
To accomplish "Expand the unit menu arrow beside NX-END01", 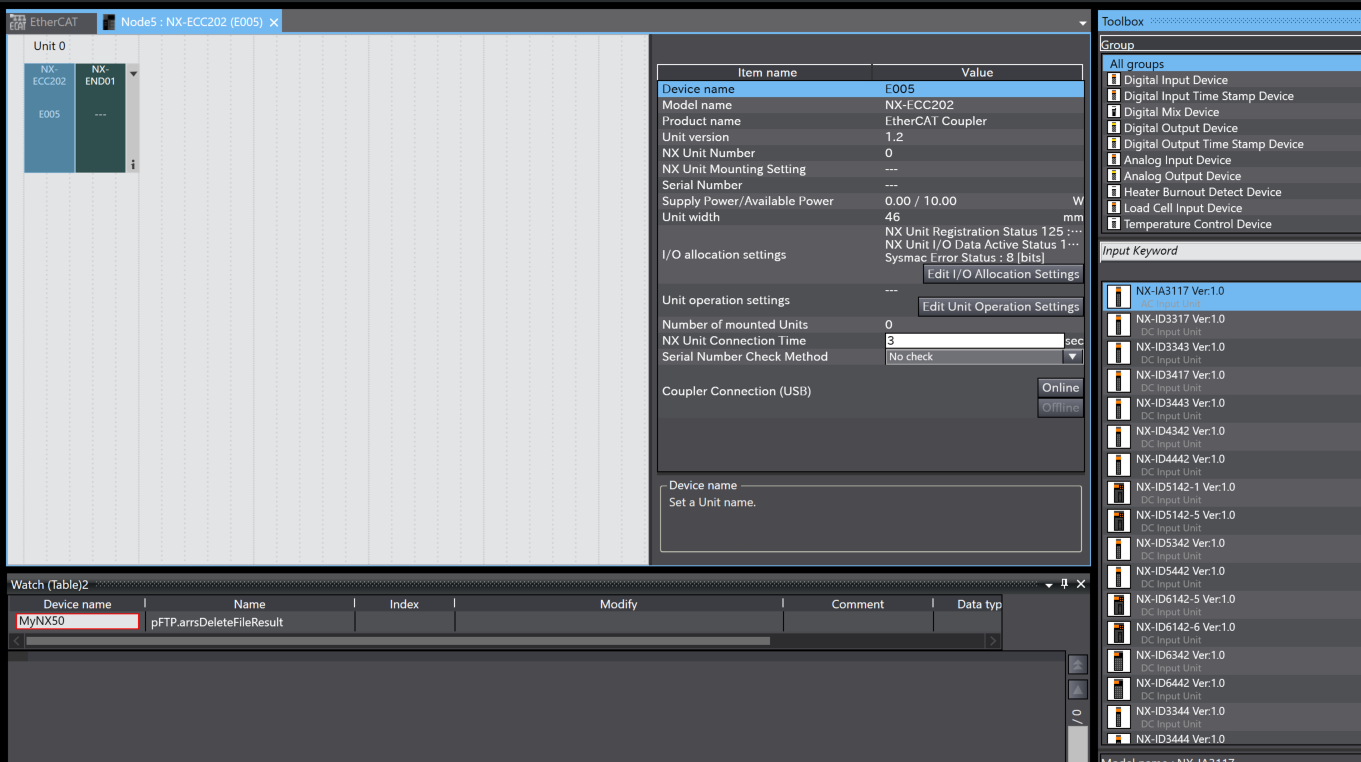I will 133,73.
